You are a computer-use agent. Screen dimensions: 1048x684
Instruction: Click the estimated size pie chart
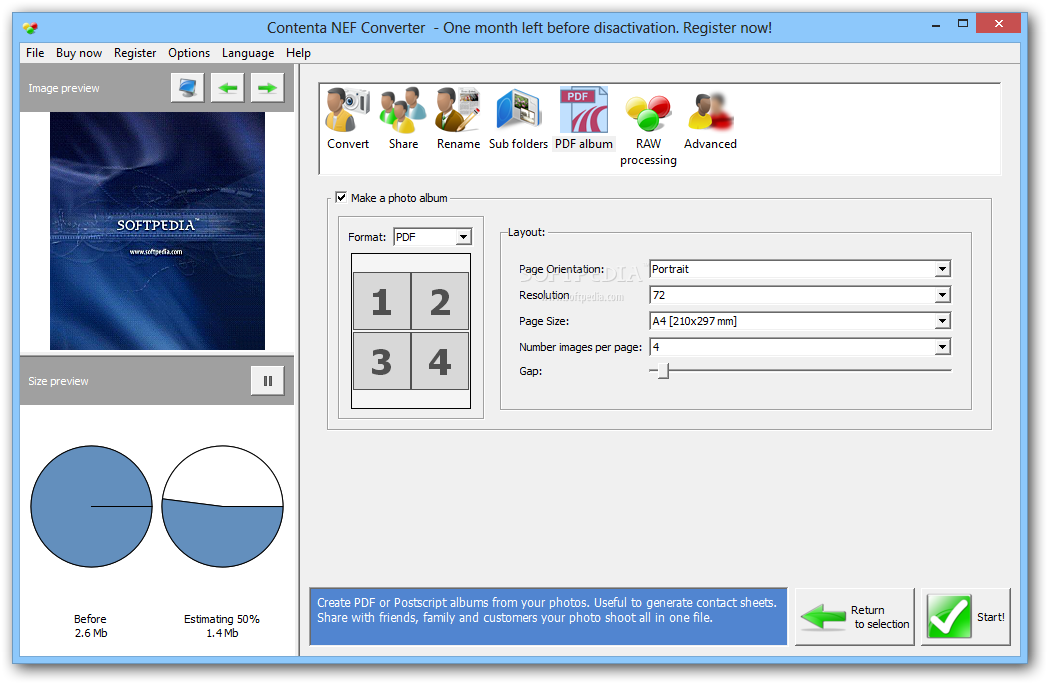pos(223,506)
